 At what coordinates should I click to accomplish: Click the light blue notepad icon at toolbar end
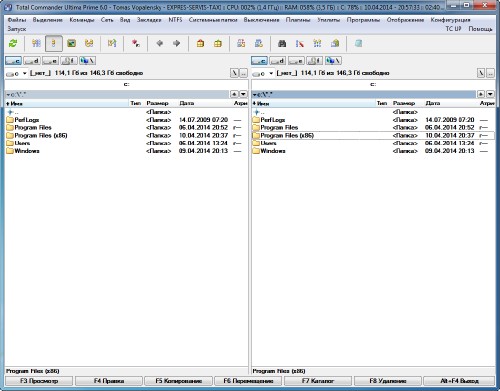[x=358, y=43]
